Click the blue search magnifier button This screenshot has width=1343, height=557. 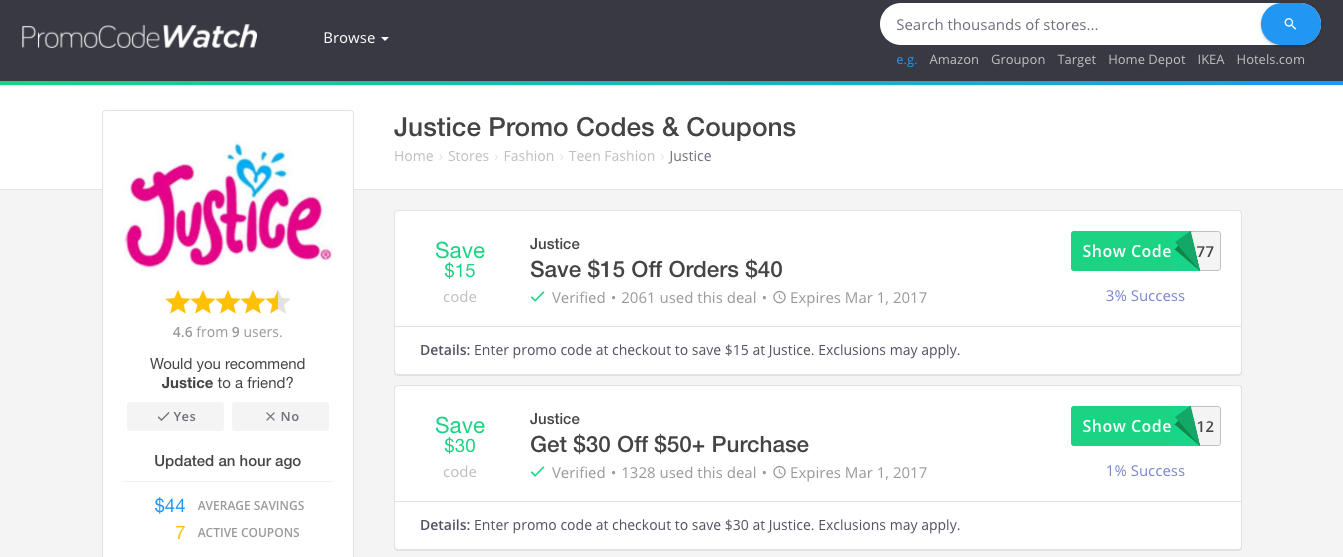[x=1291, y=25]
